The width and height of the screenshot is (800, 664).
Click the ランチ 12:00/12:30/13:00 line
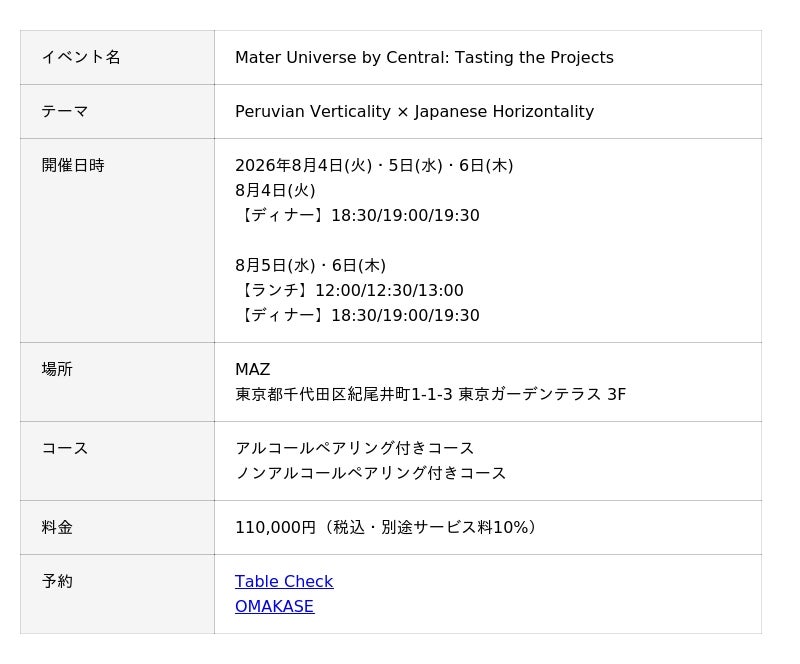tap(349, 290)
